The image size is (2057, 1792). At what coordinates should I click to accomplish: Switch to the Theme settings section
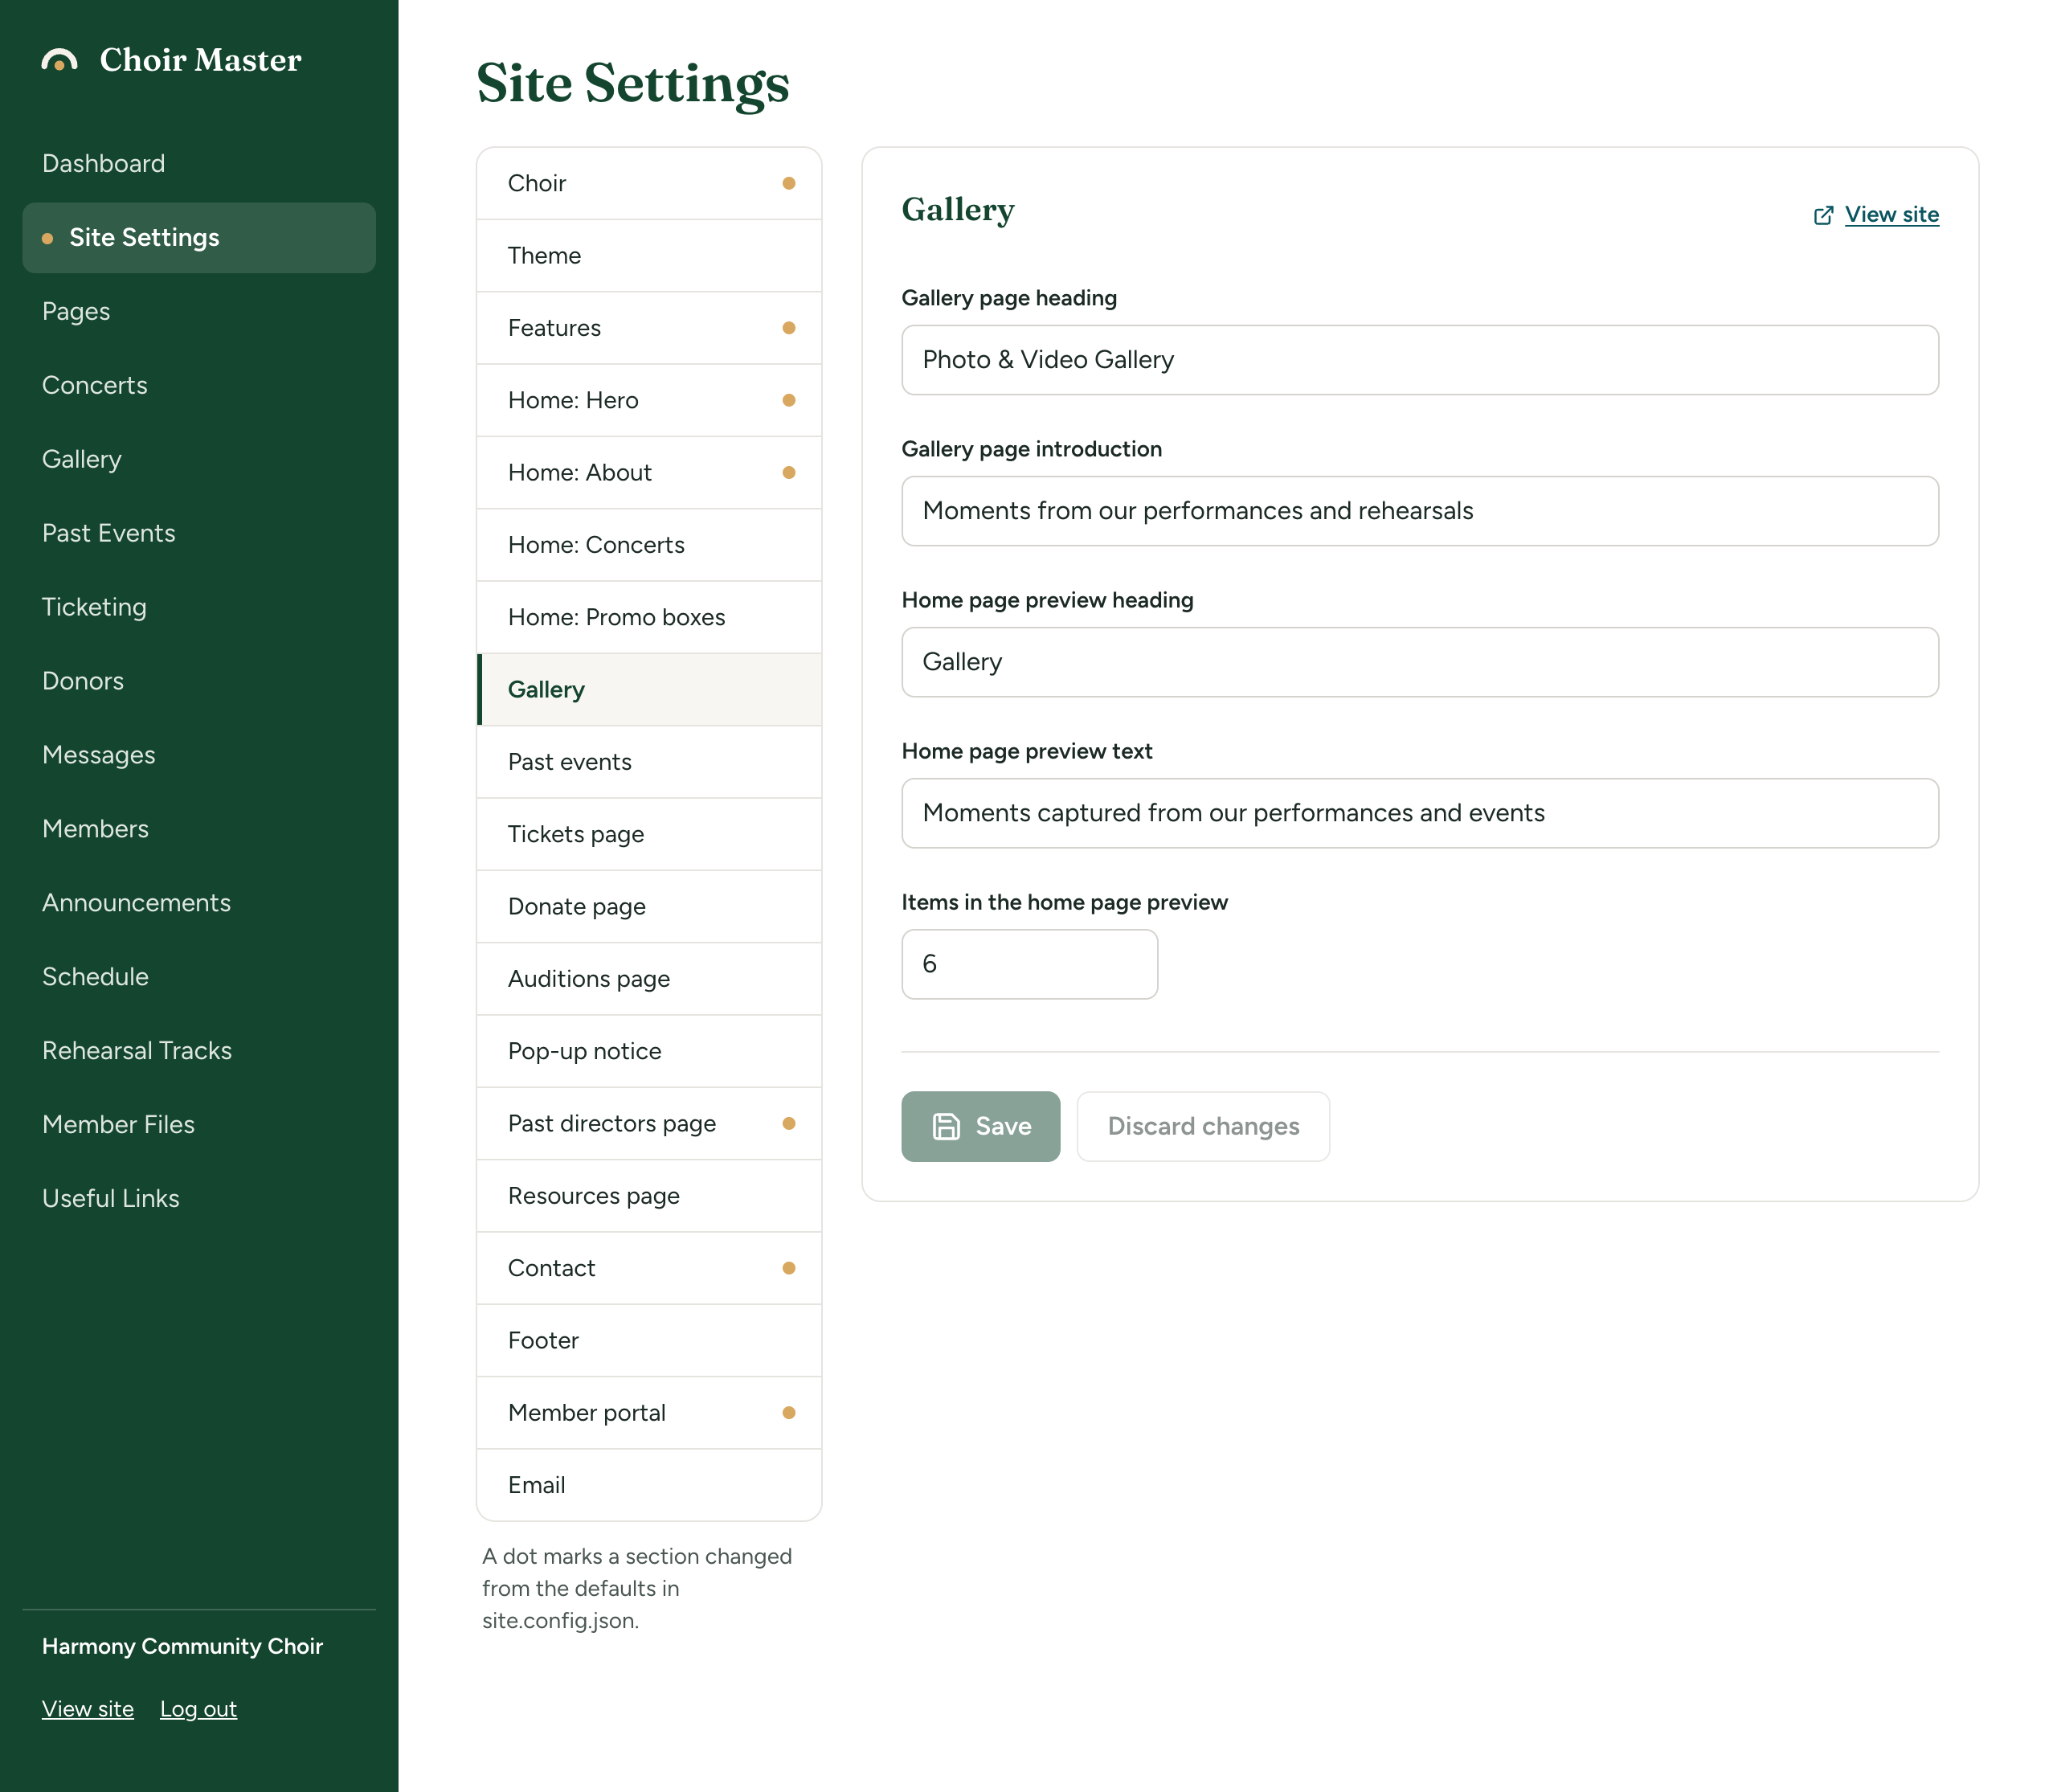tap(649, 256)
